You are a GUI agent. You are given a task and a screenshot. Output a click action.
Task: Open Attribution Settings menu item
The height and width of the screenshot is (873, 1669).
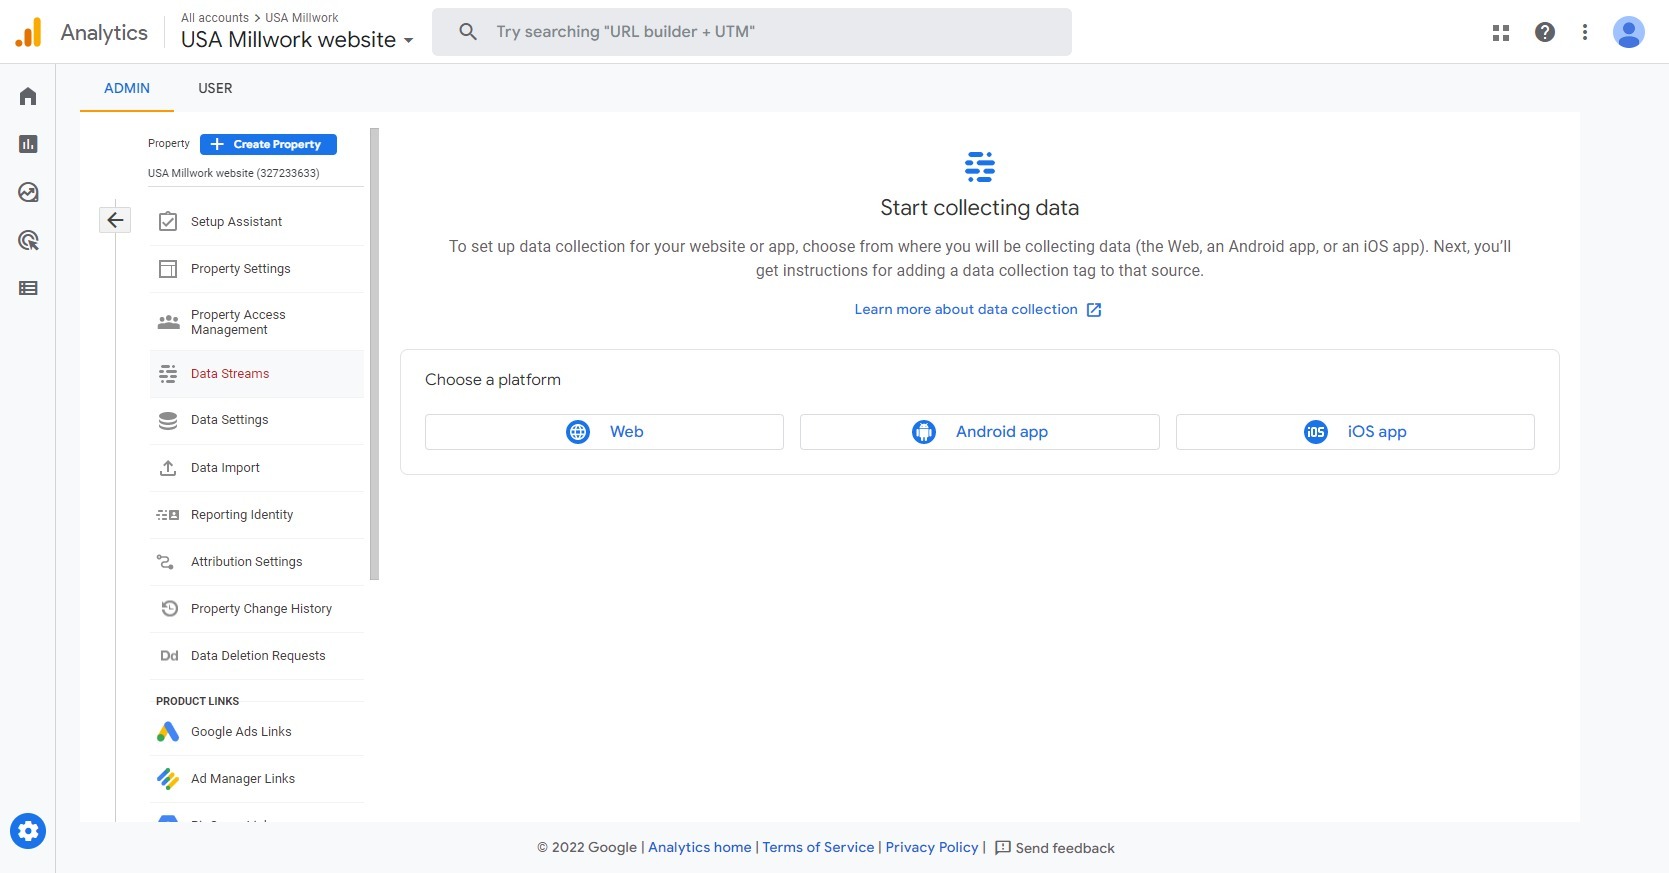pyautogui.click(x=257, y=562)
